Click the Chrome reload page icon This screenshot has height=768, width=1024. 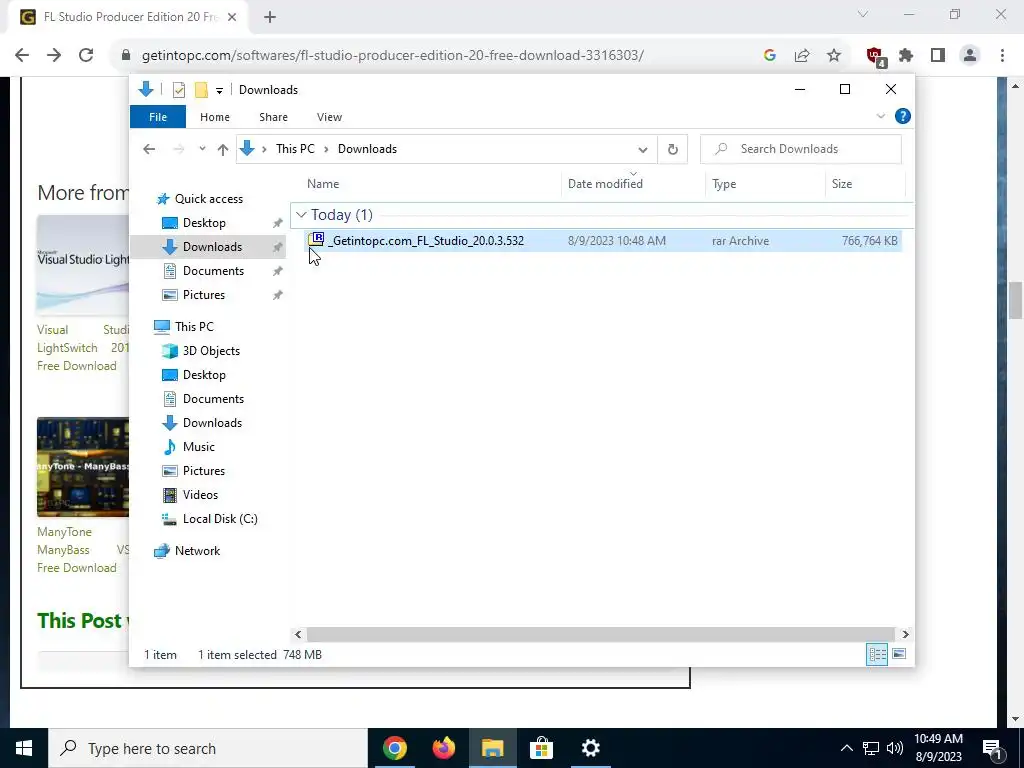pyautogui.click(x=86, y=56)
